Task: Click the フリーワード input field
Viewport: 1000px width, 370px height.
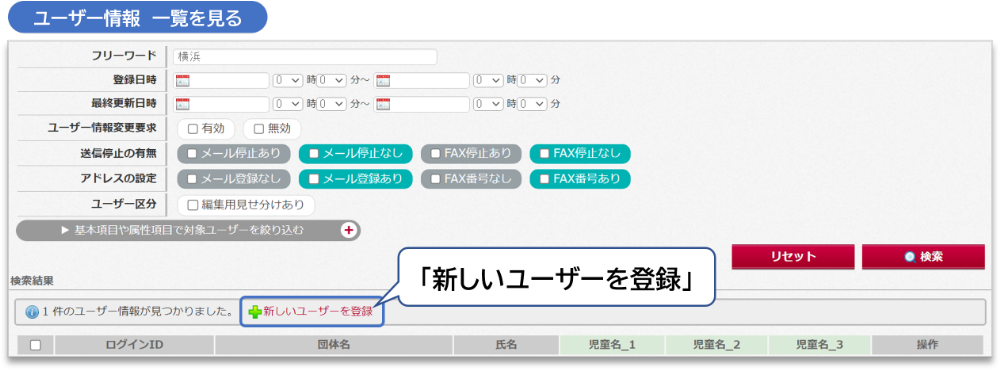Action: tap(305, 57)
